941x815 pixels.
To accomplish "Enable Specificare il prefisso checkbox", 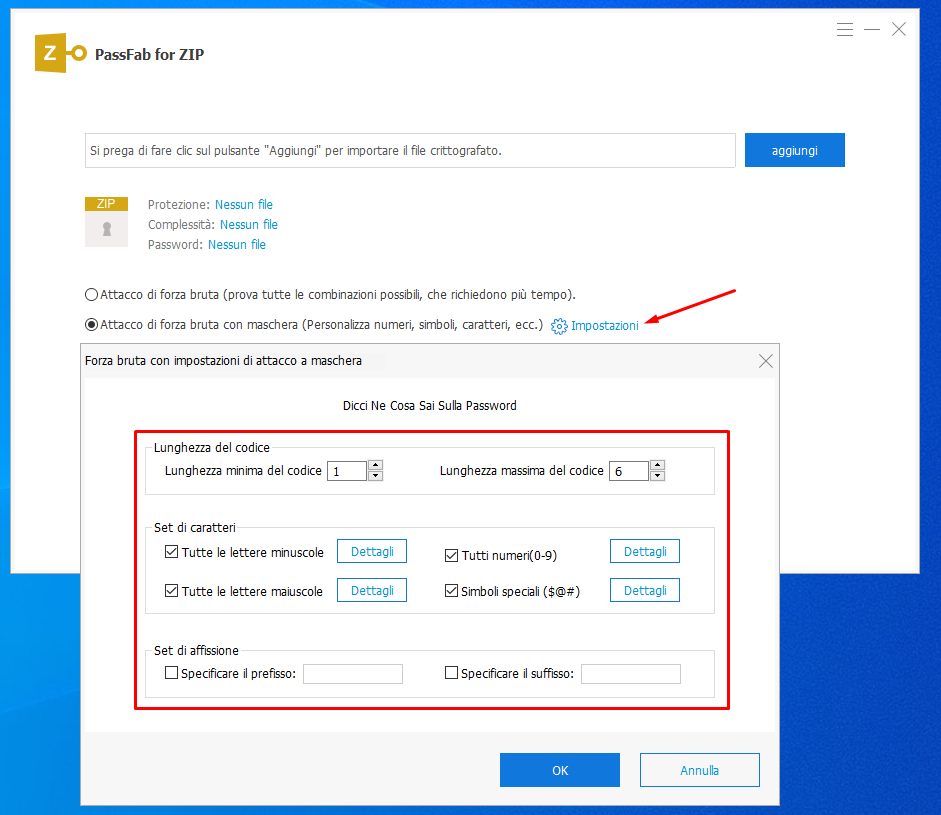I will 172,673.
